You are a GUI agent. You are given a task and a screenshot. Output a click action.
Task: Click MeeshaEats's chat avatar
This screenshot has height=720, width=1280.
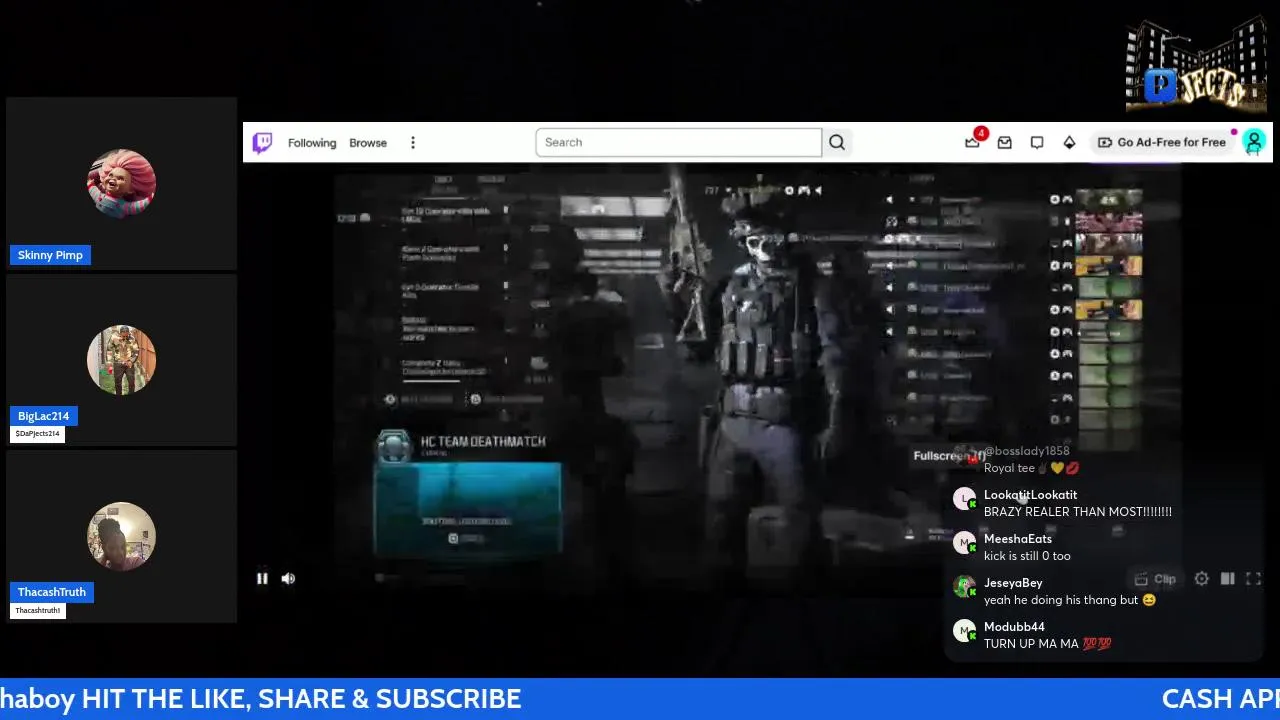pyautogui.click(x=964, y=543)
